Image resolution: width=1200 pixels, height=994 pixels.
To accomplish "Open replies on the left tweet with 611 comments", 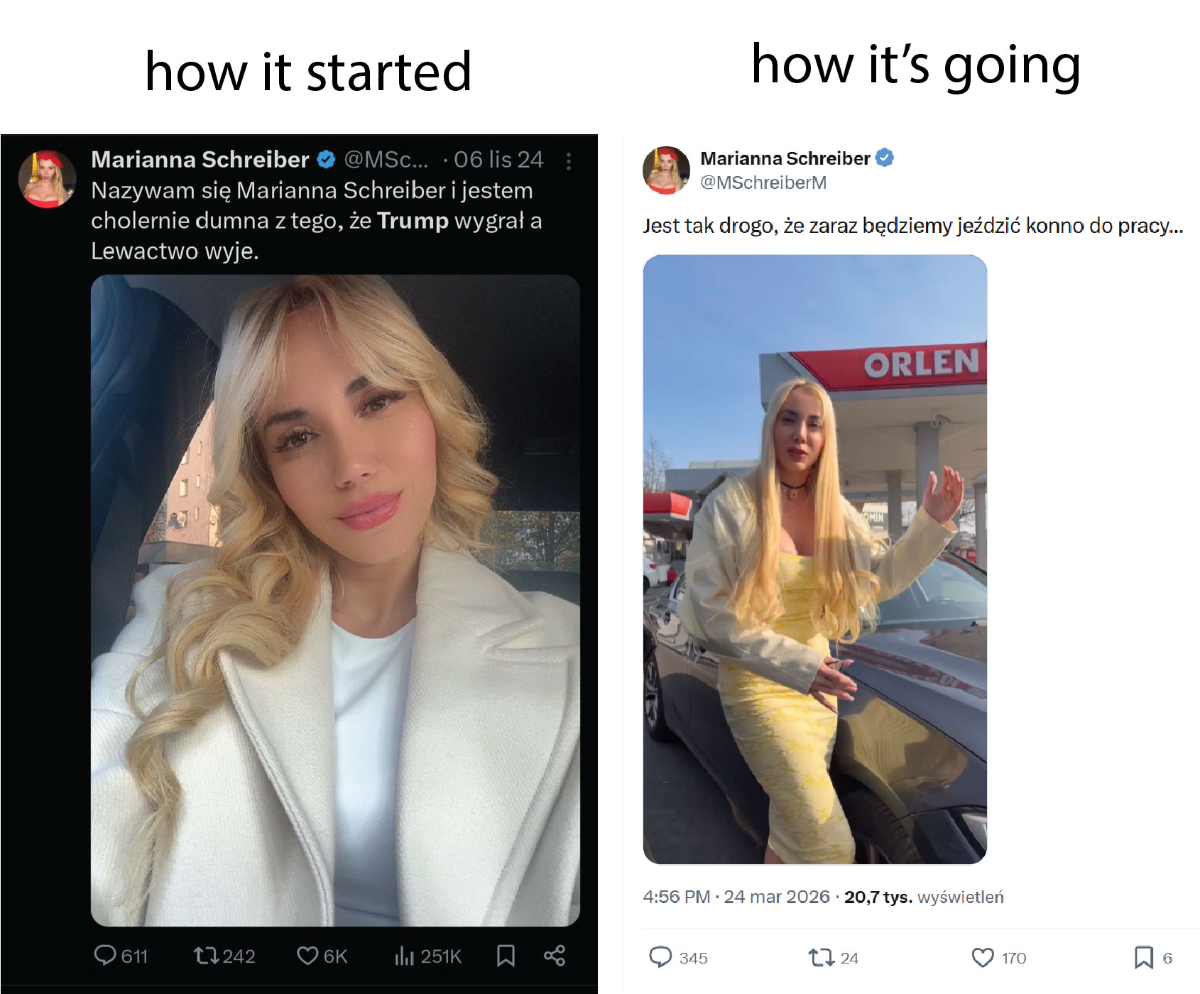I will coord(121,956).
